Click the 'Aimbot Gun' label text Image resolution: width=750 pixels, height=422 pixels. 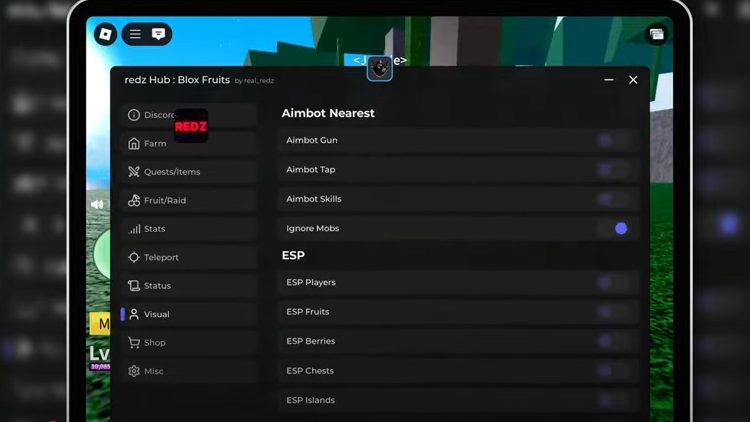coord(312,140)
